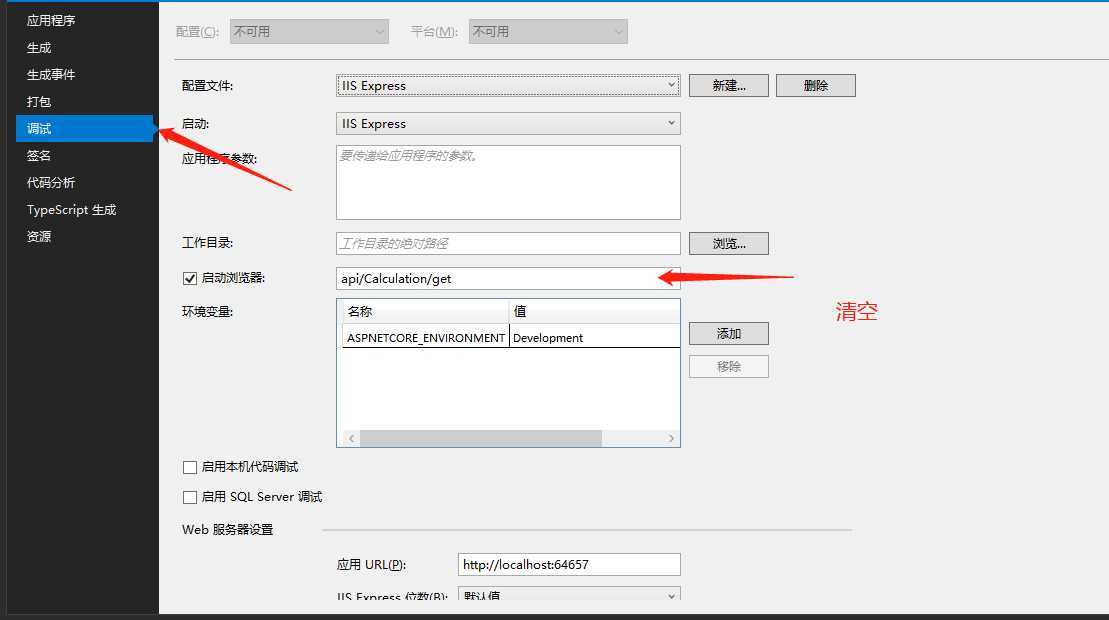Select the Development value cell
The width and height of the screenshot is (1109, 620).
(x=594, y=337)
